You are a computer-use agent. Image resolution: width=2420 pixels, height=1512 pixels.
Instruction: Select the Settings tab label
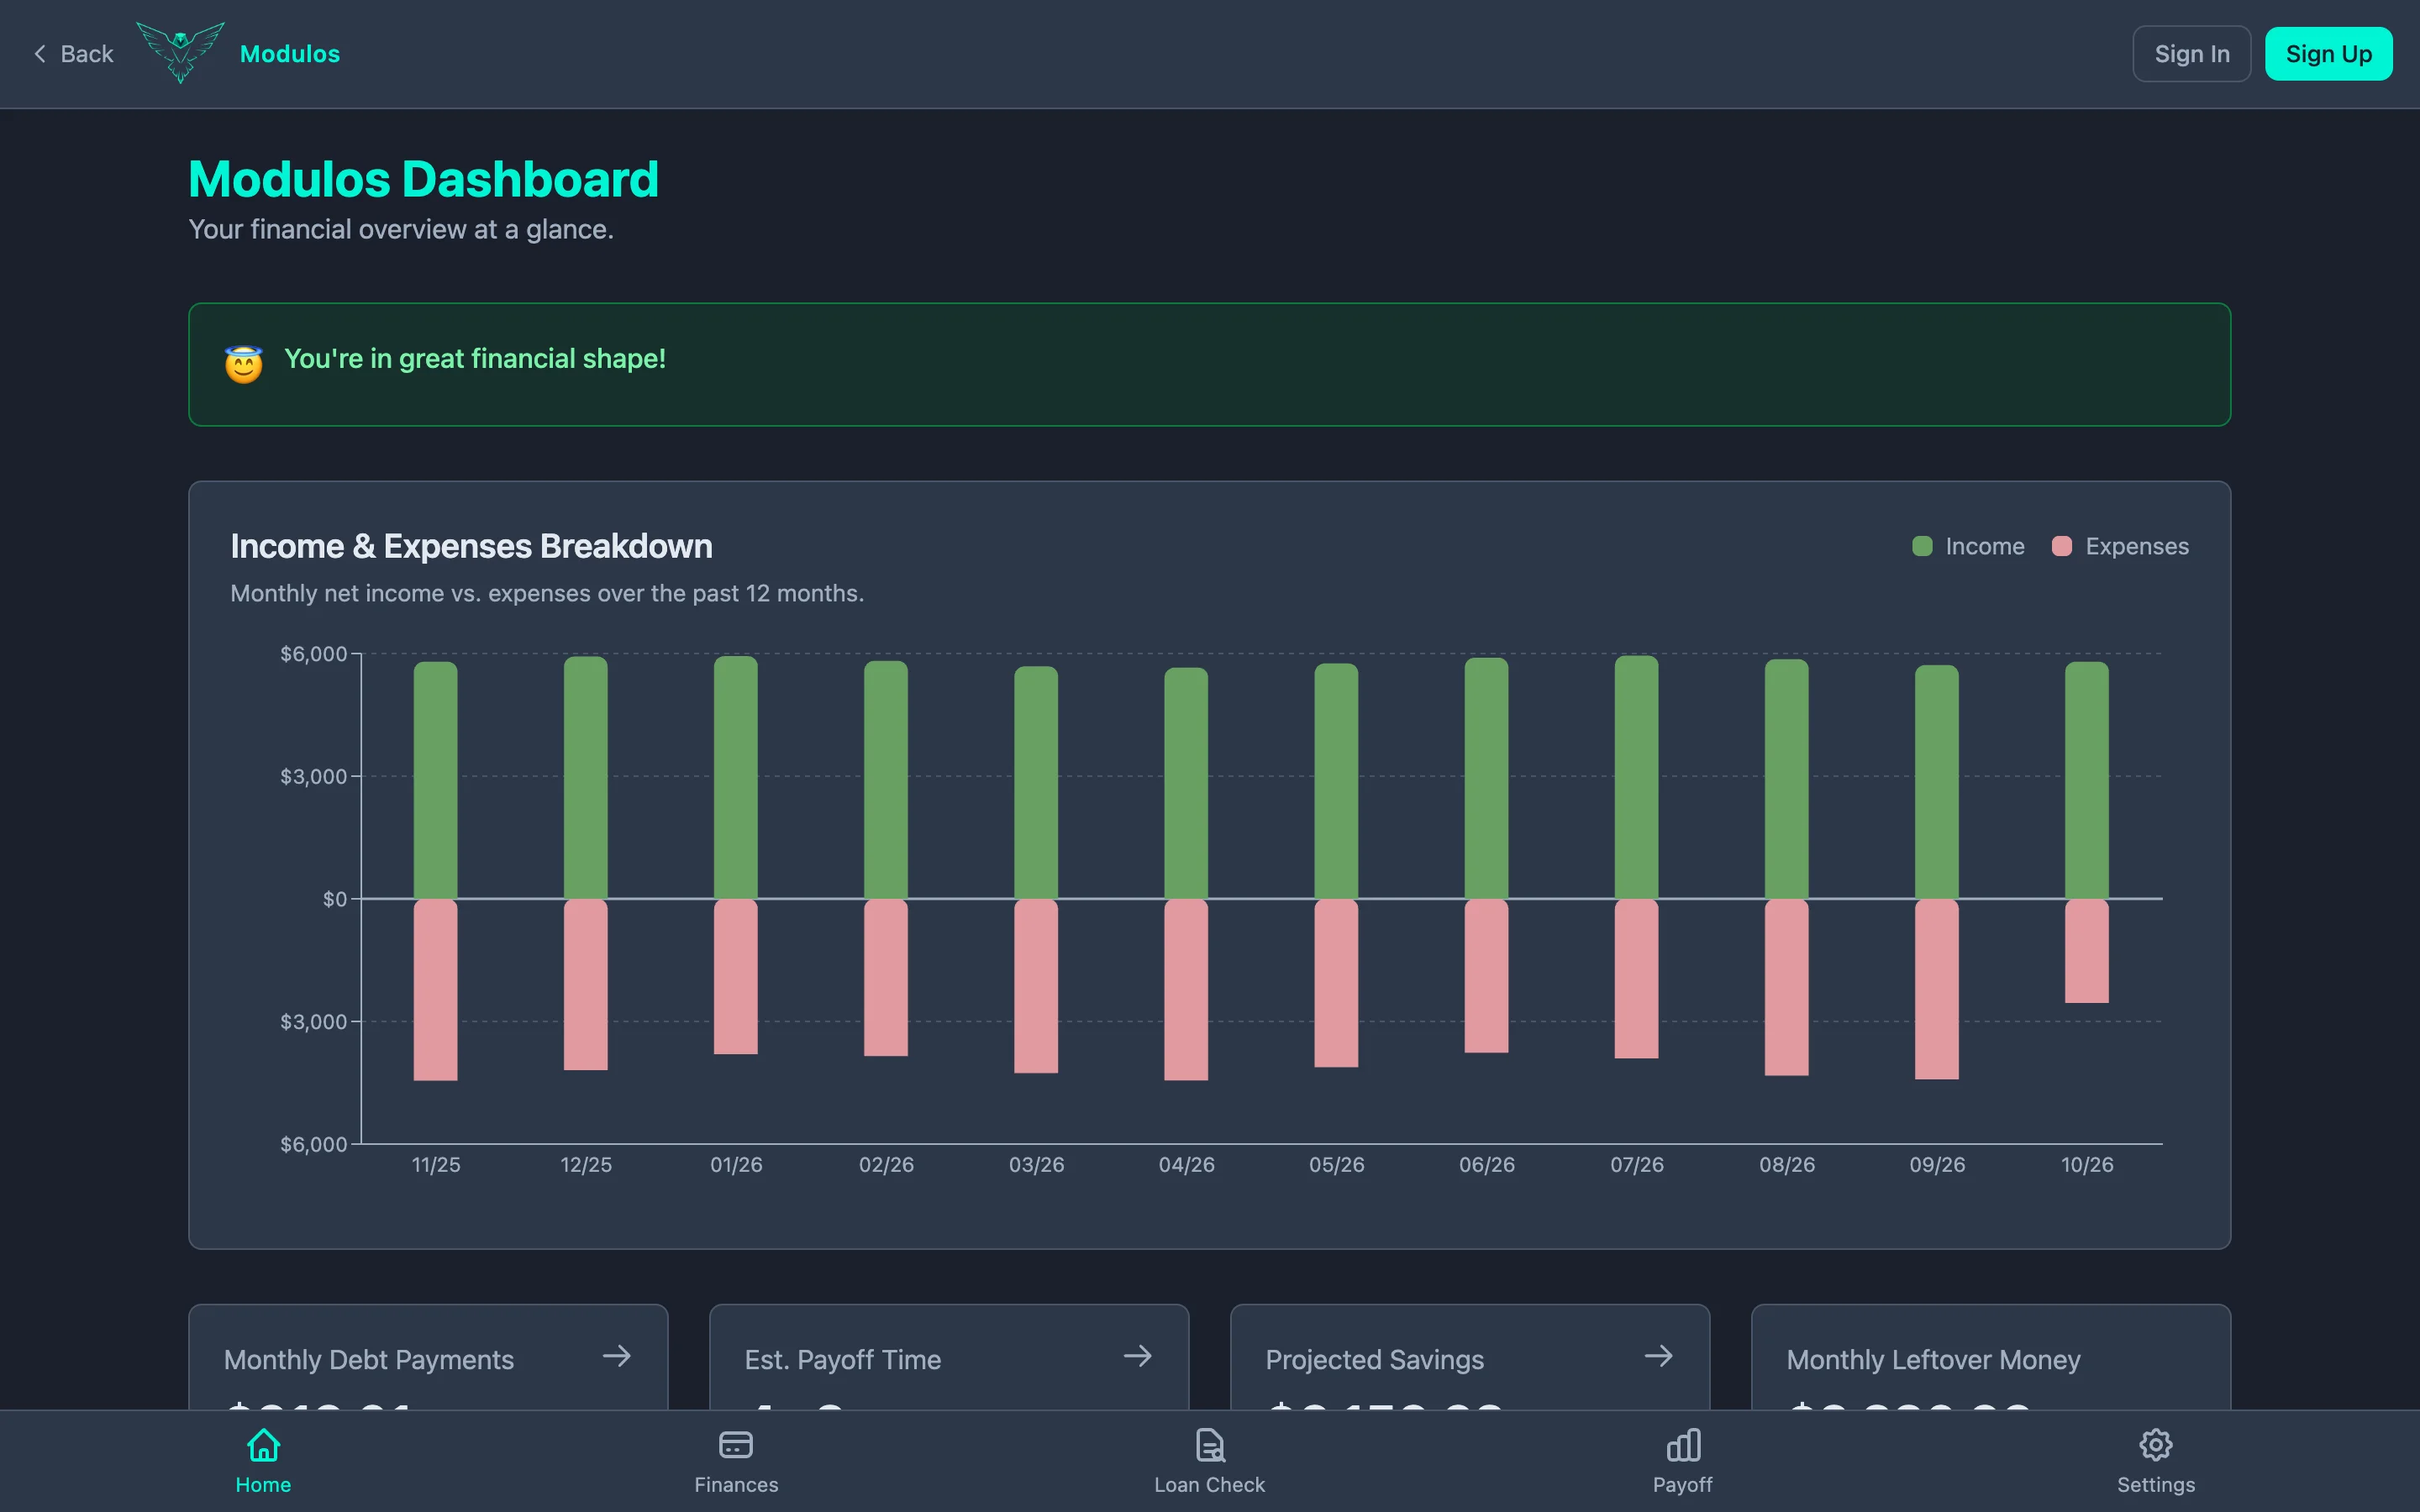pyautogui.click(x=2156, y=1485)
